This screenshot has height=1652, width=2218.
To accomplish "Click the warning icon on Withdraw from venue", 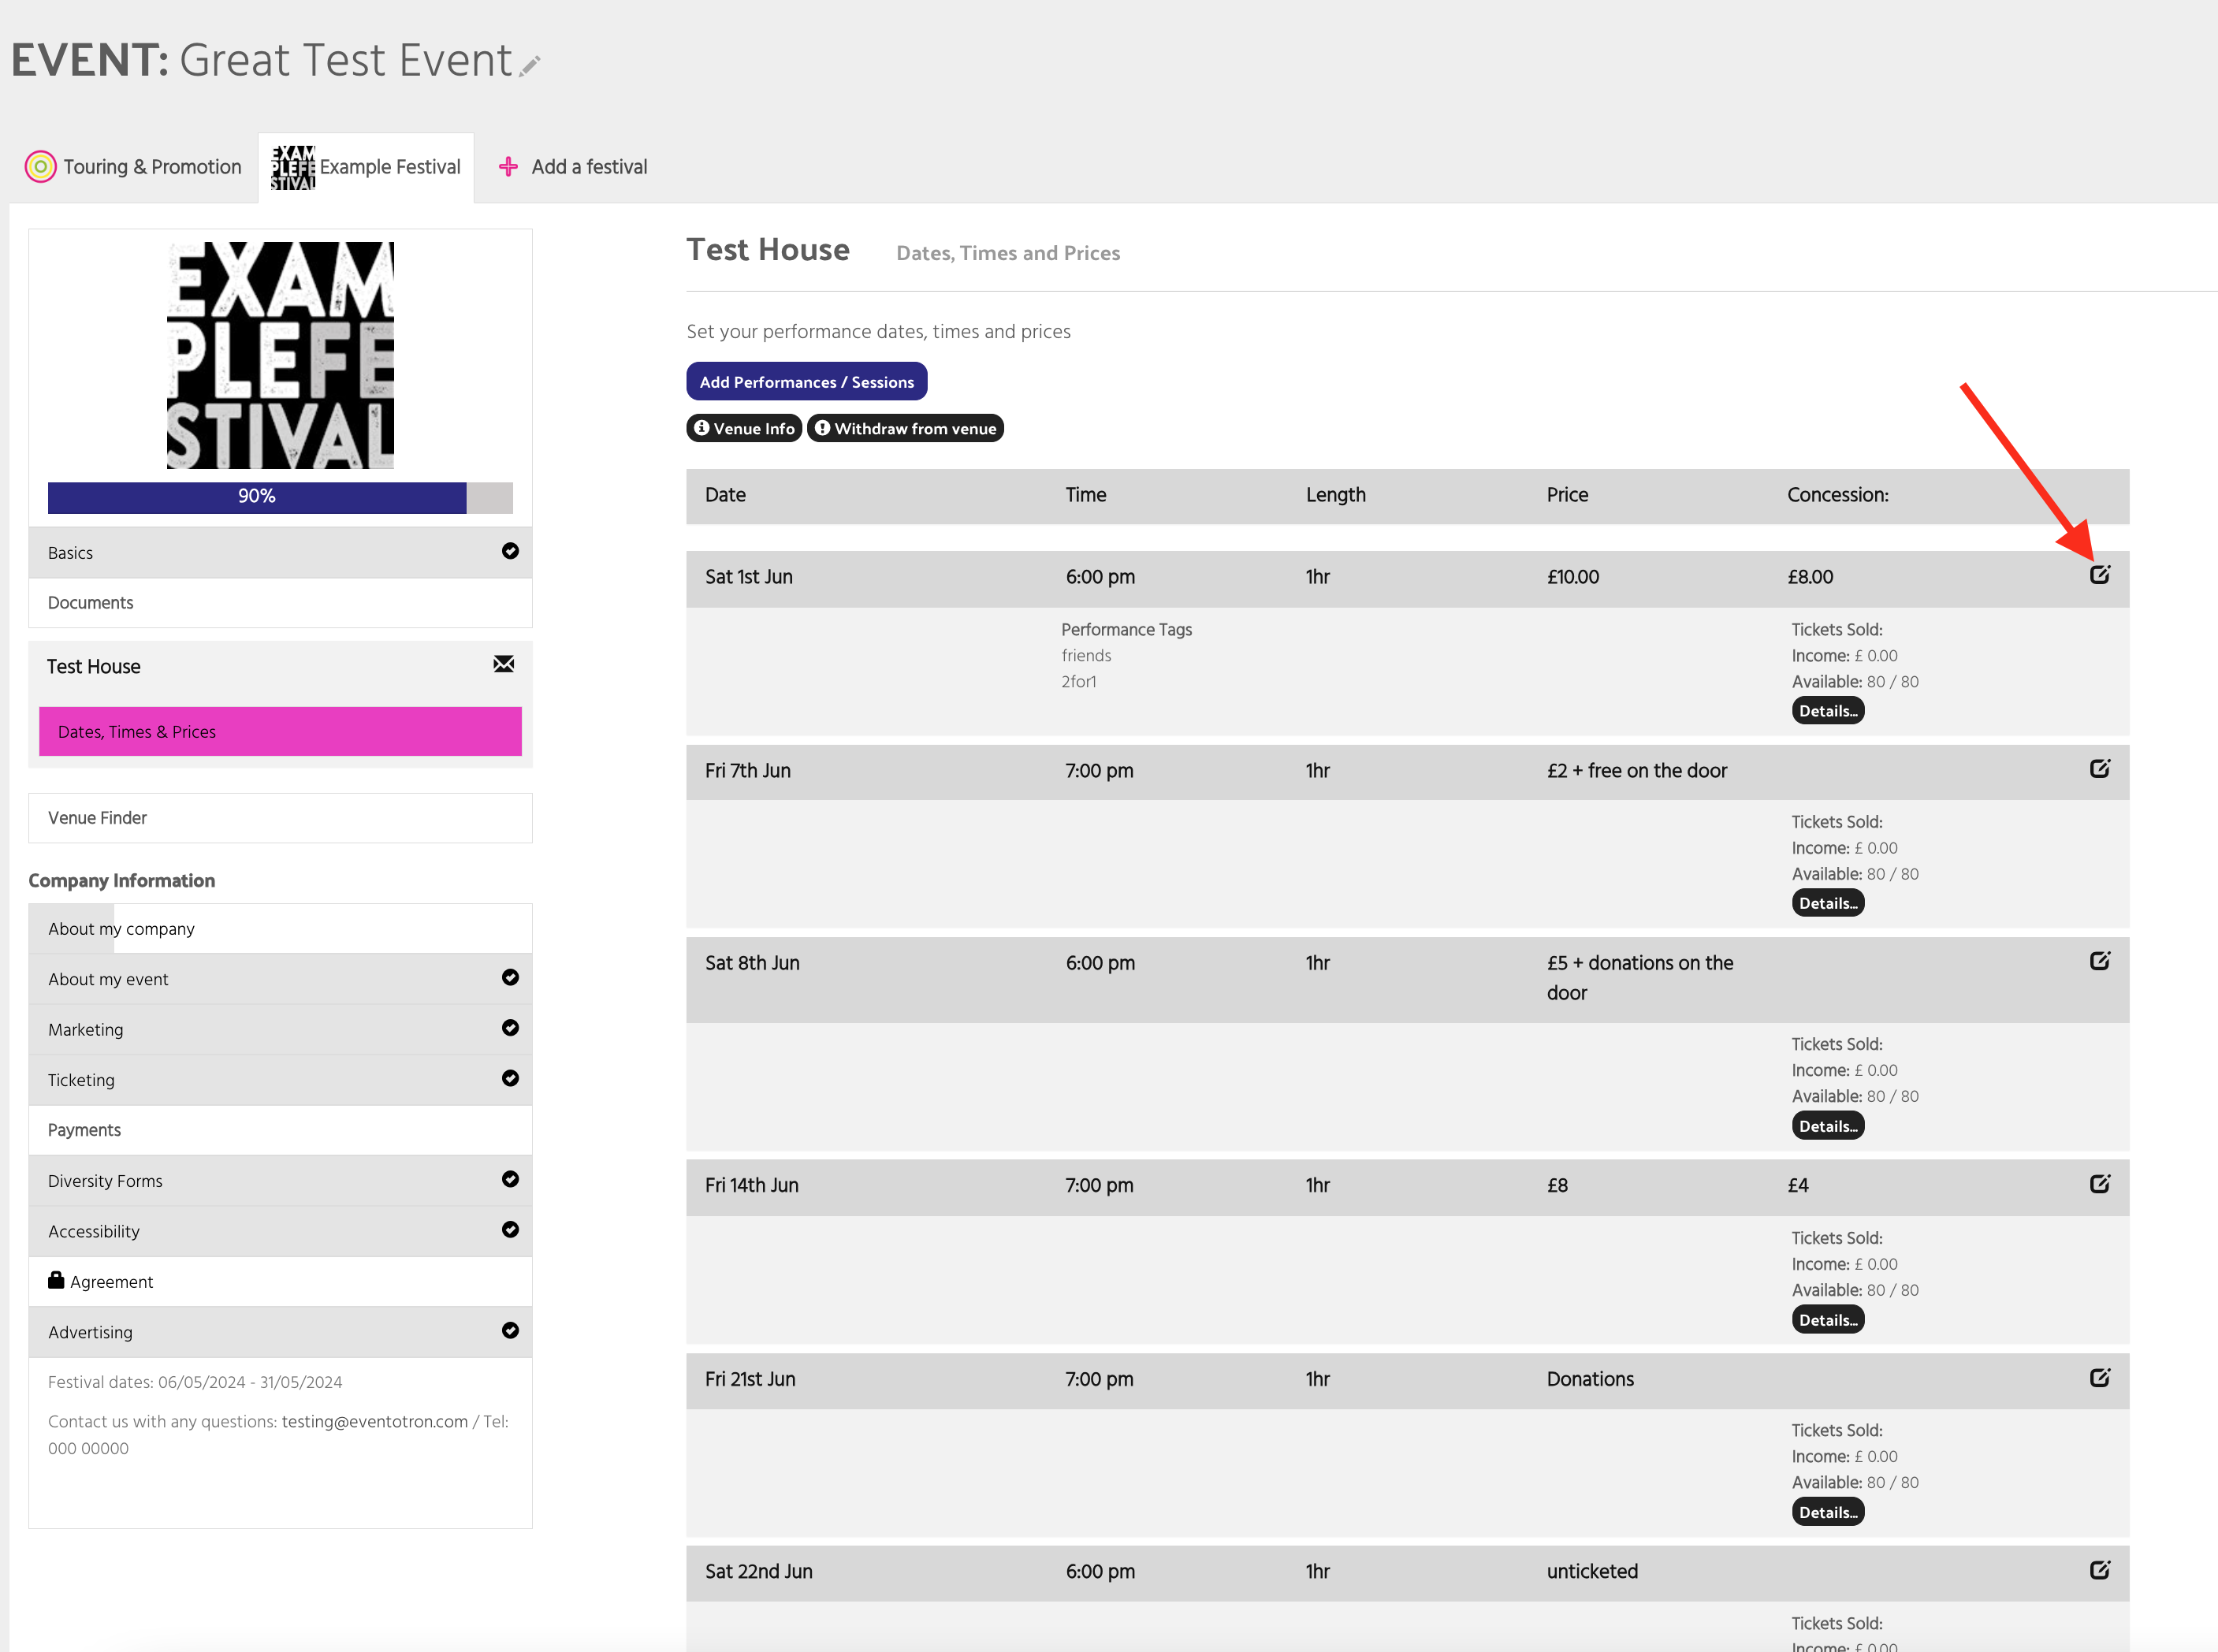I will 822,428.
